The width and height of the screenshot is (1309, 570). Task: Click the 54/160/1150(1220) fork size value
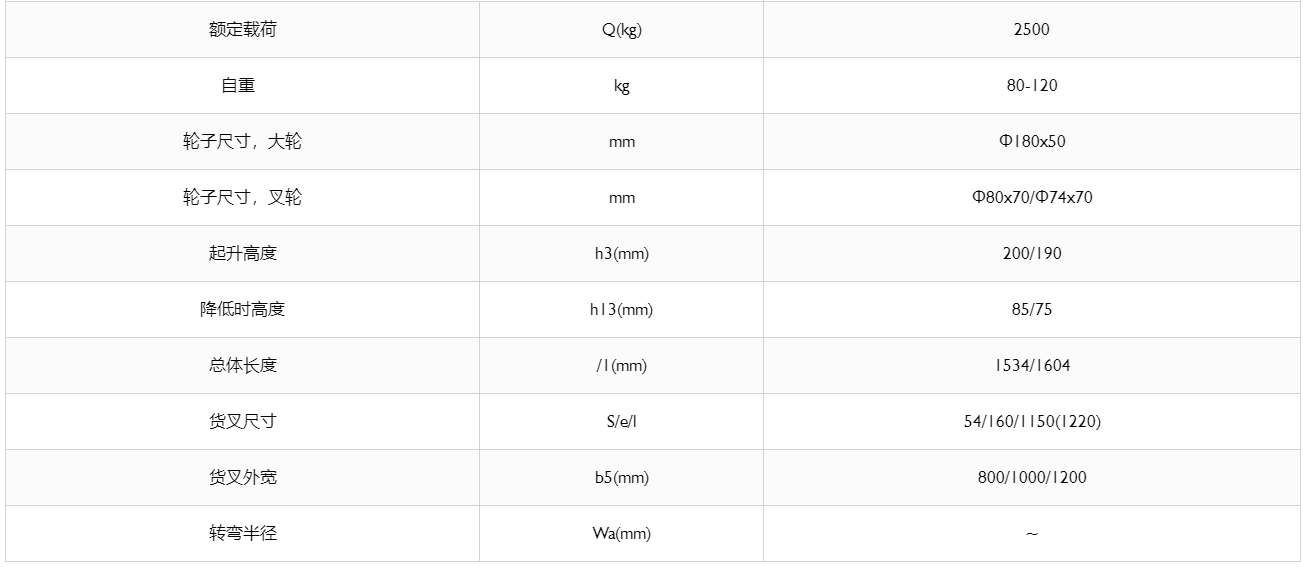(1032, 421)
